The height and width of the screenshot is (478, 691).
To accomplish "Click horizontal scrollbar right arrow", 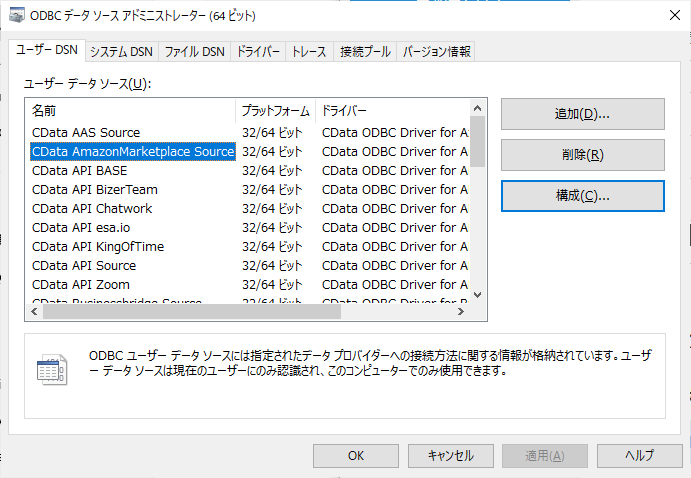I will (461, 311).
